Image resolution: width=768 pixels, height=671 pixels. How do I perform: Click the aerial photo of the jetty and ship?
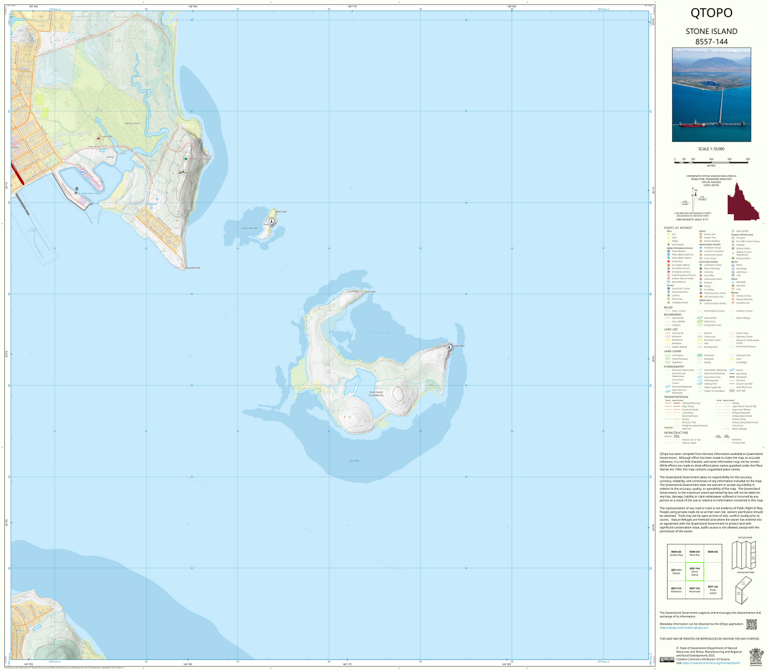point(711,95)
